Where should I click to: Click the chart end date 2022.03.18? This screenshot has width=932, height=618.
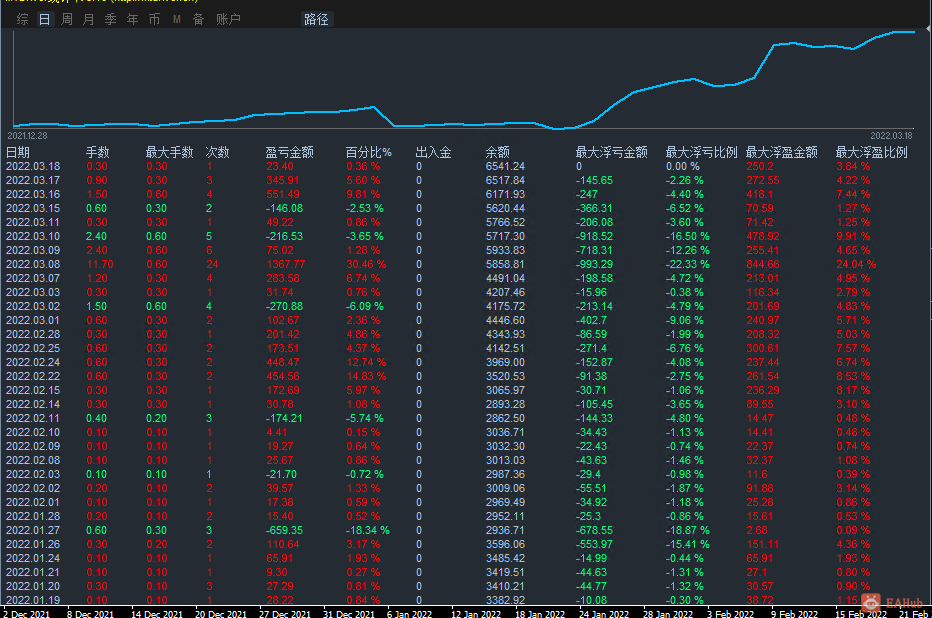click(891, 136)
